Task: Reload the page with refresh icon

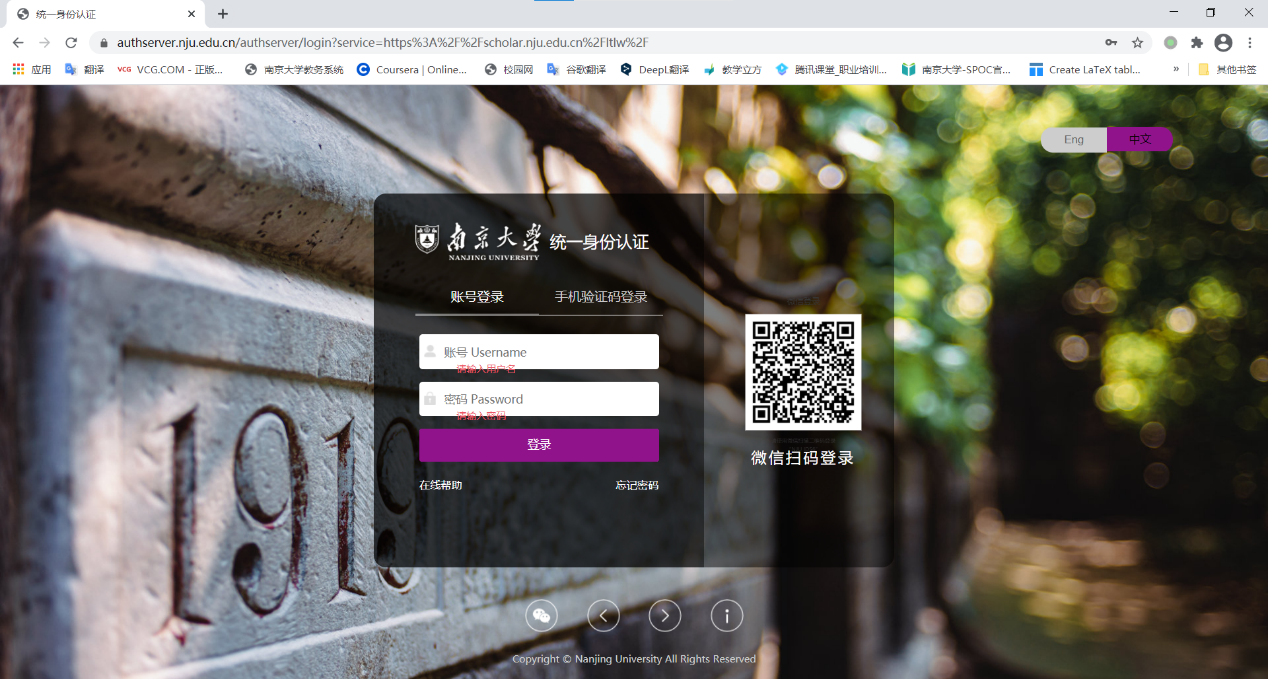Action: 71,43
